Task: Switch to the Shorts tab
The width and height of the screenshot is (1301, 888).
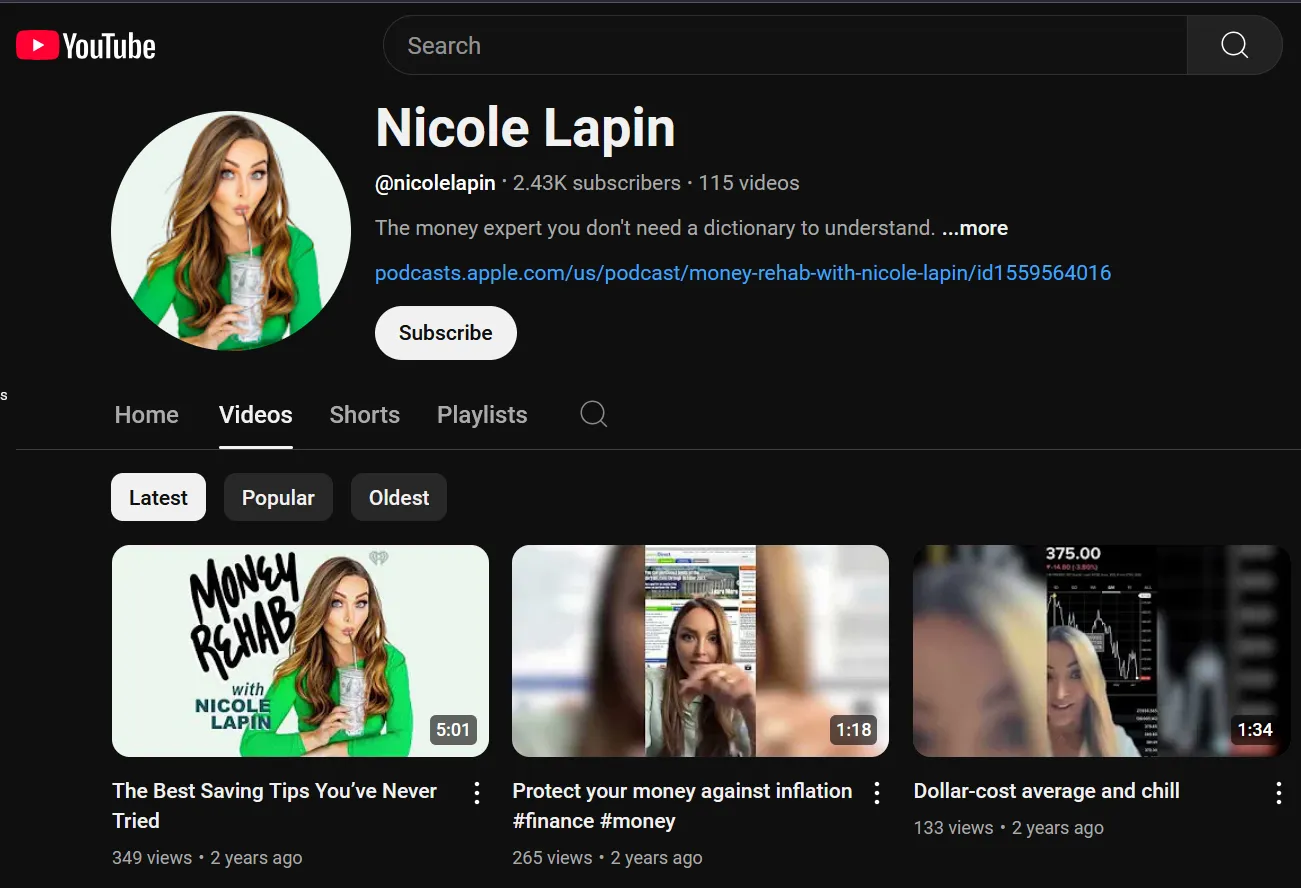Action: (364, 415)
